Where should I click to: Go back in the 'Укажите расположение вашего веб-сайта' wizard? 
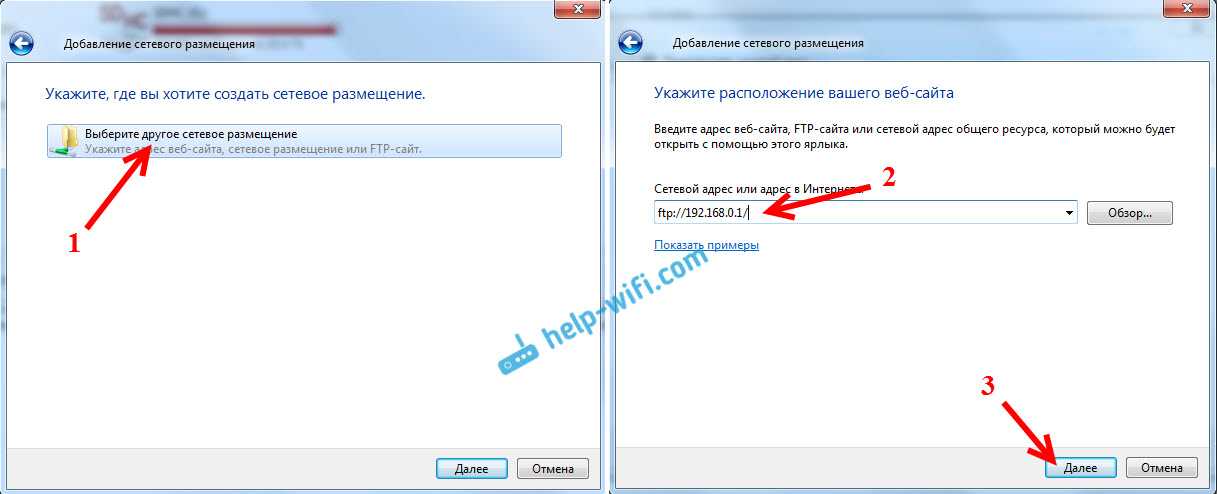630,43
